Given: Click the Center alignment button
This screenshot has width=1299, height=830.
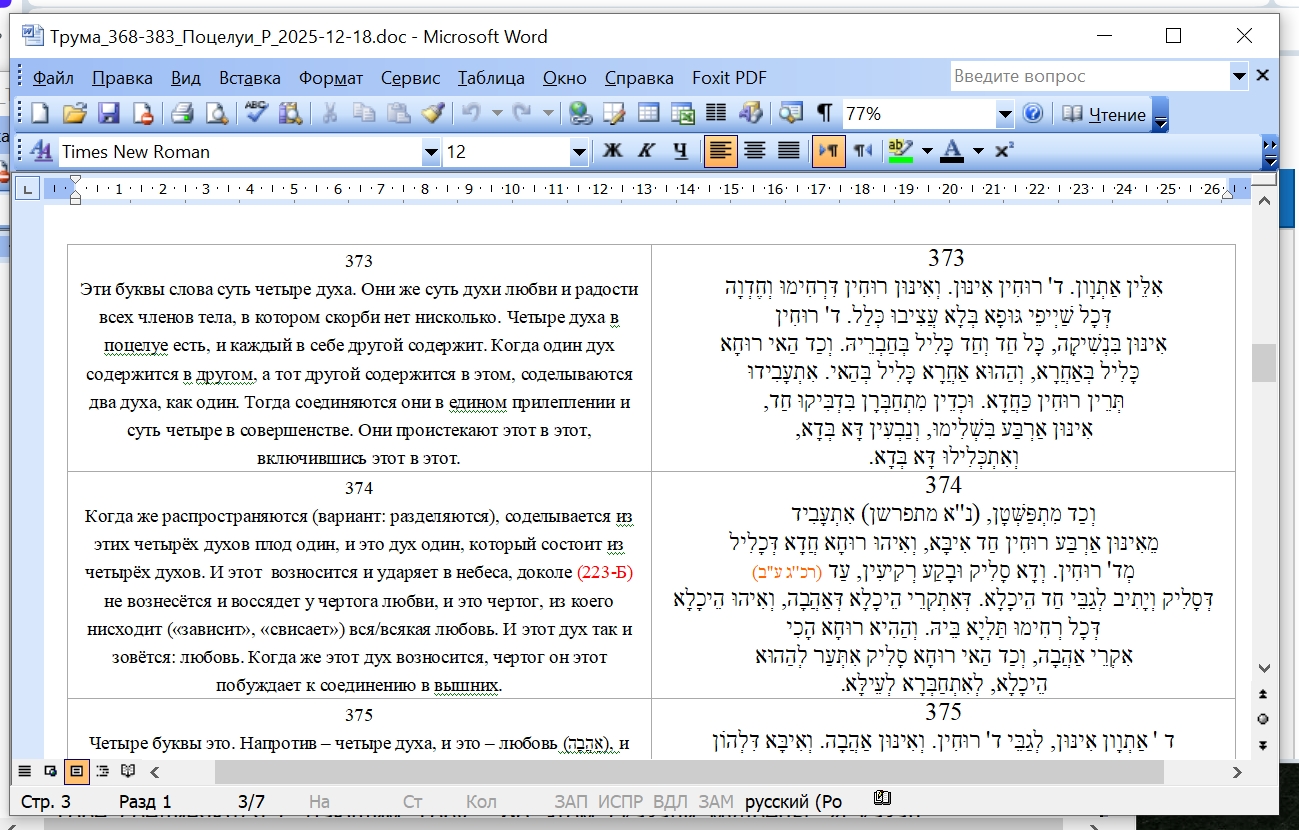Looking at the screenshot, I should tap(755, 151).
